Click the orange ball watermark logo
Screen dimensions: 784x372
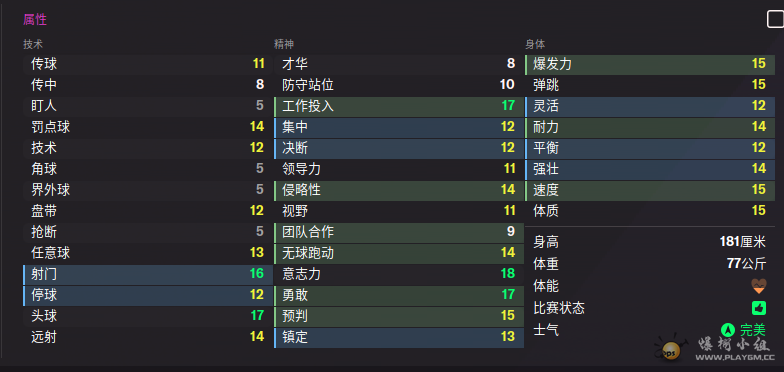pos(671,350)
